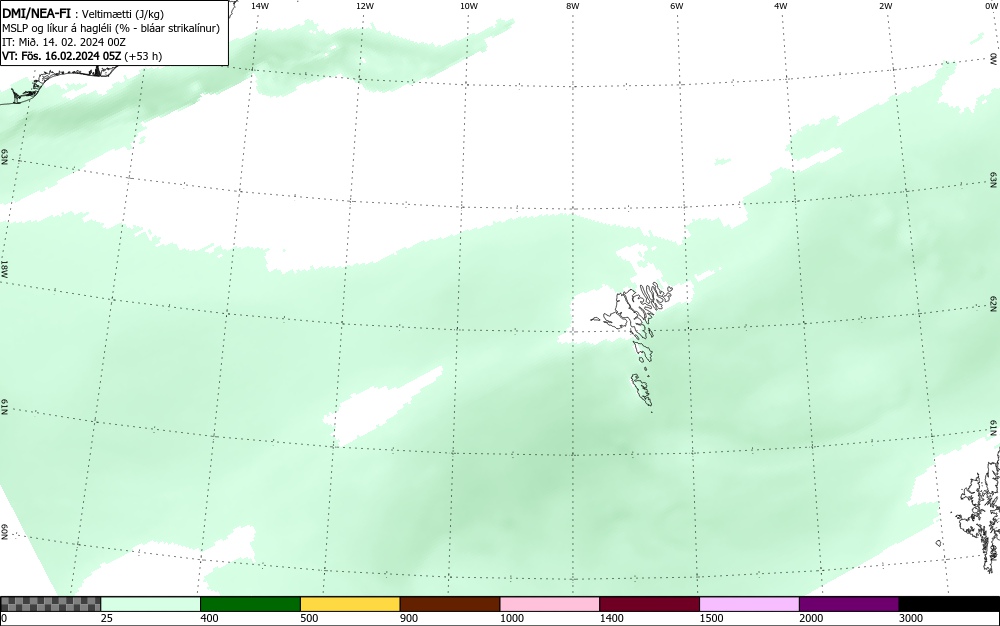Image resolution: width=1000 pixels, height=626 pixels.
Task: Click the legend value 1400
Action: pyautogui.click(x=611, y=618)
